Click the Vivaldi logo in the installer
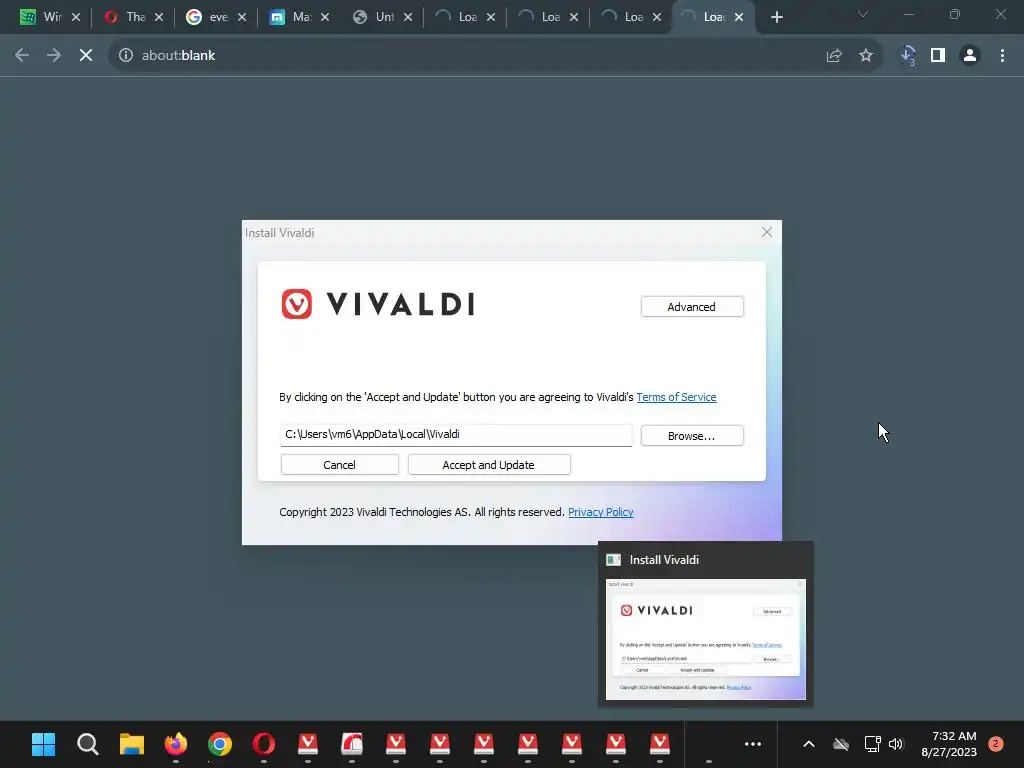1024x768 pixels. pos(378,304)
